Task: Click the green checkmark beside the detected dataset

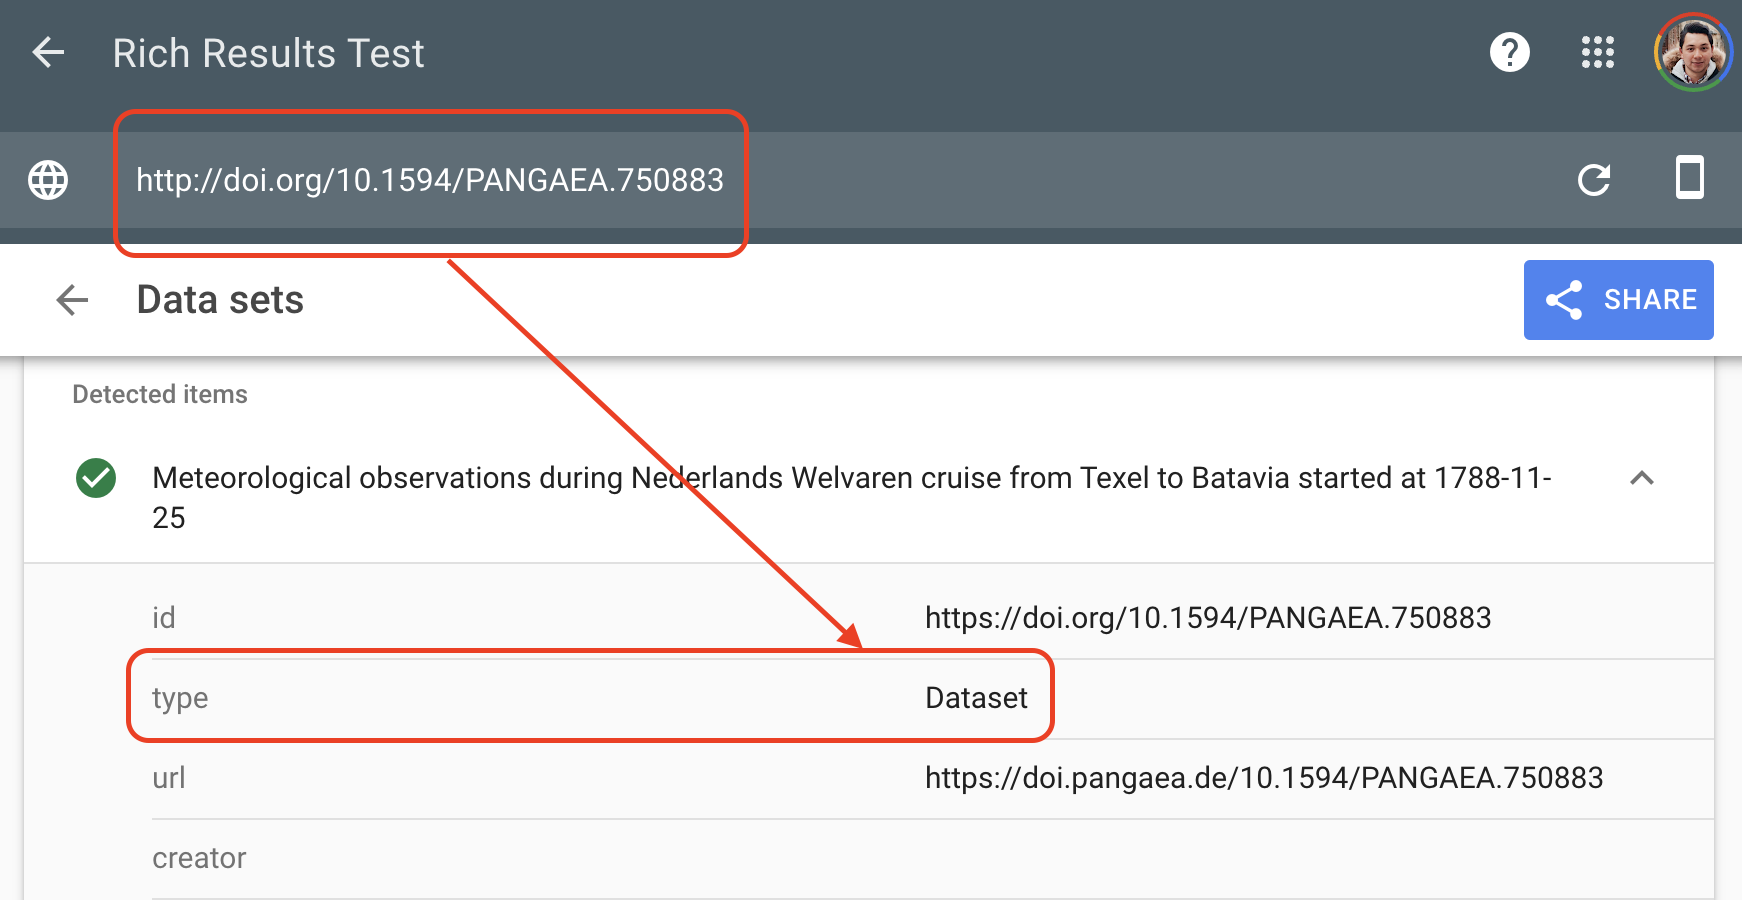Action: 96,480
